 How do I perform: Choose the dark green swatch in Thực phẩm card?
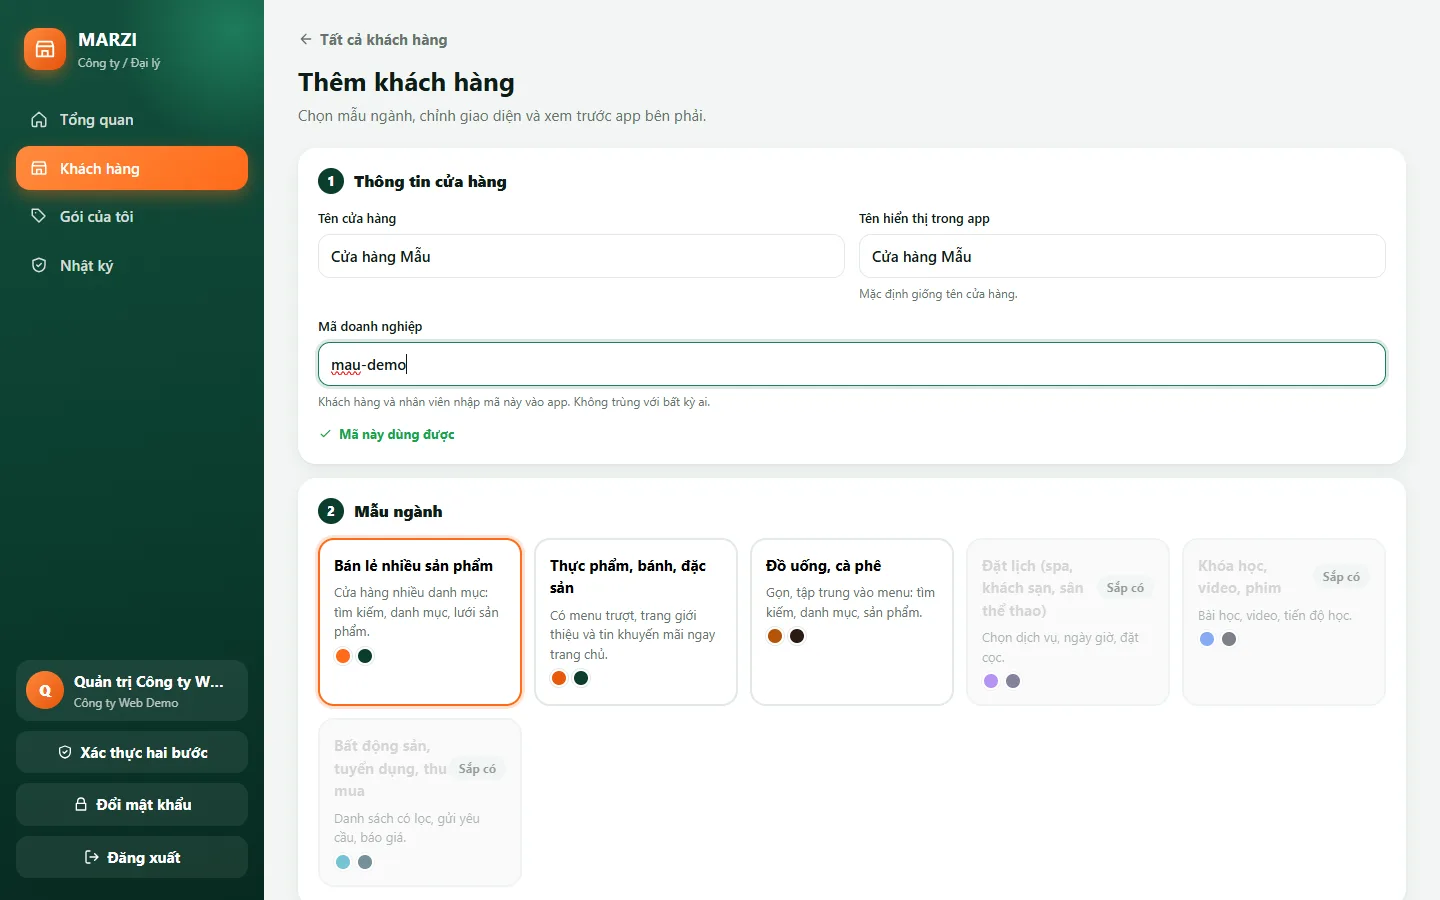click(581, 678)
